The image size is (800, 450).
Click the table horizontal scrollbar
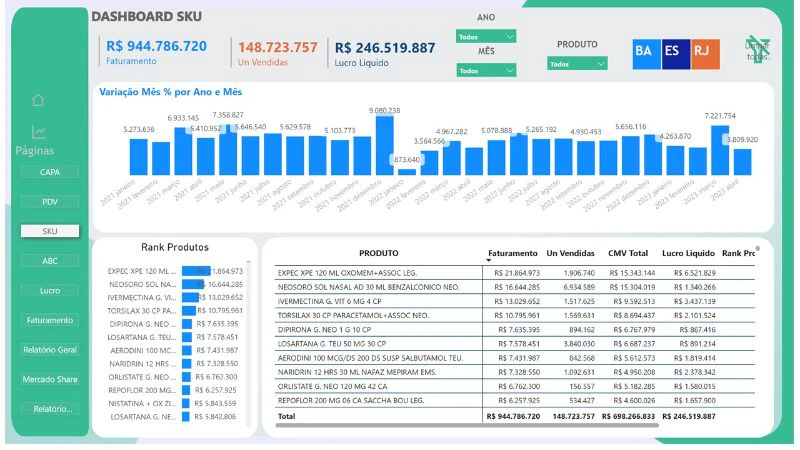click(x=466, y=425)
